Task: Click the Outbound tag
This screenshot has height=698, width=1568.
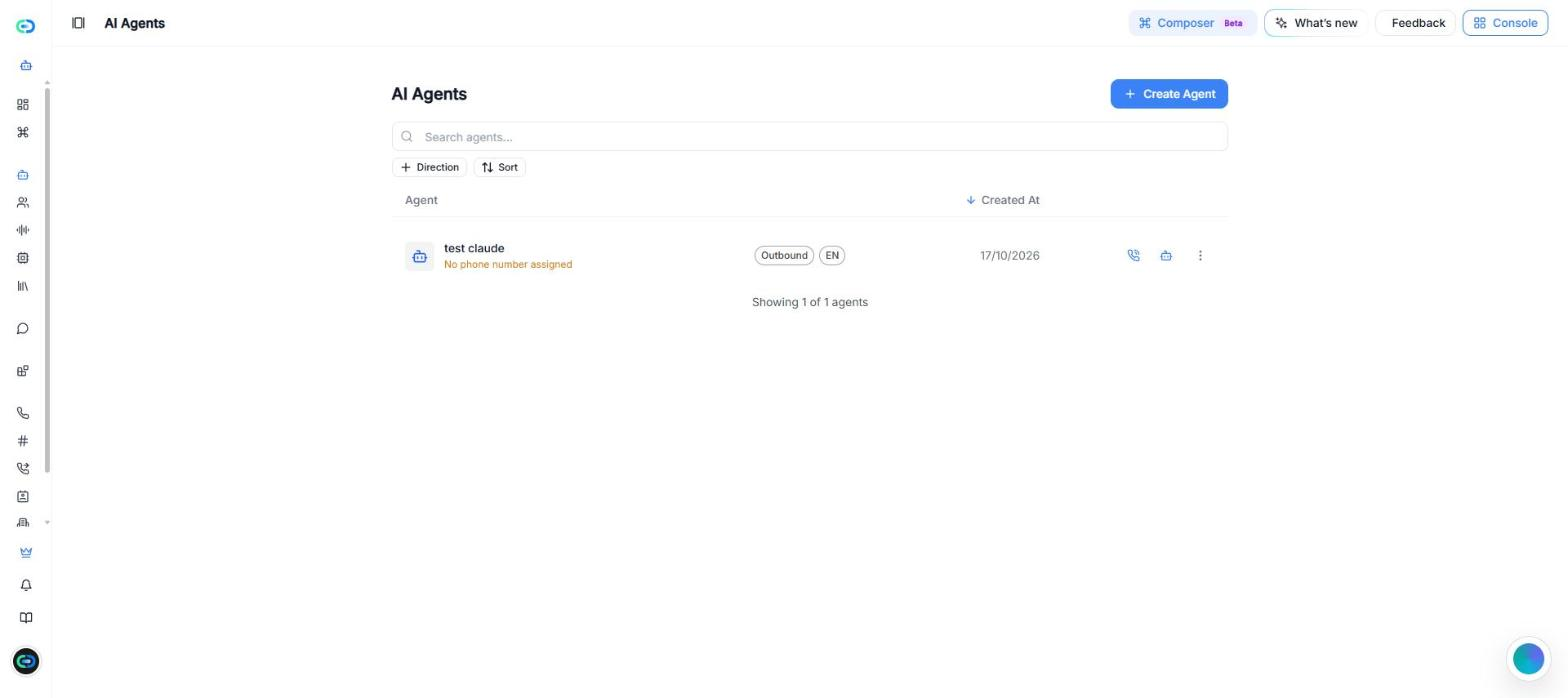Action: point(784,256)
